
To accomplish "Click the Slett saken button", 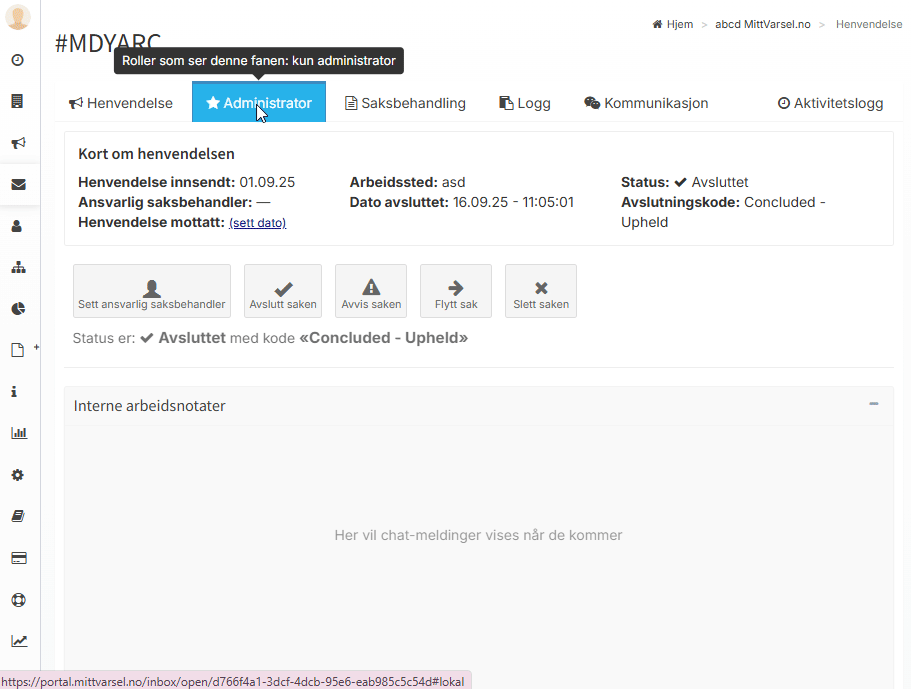I will [540, 291].
